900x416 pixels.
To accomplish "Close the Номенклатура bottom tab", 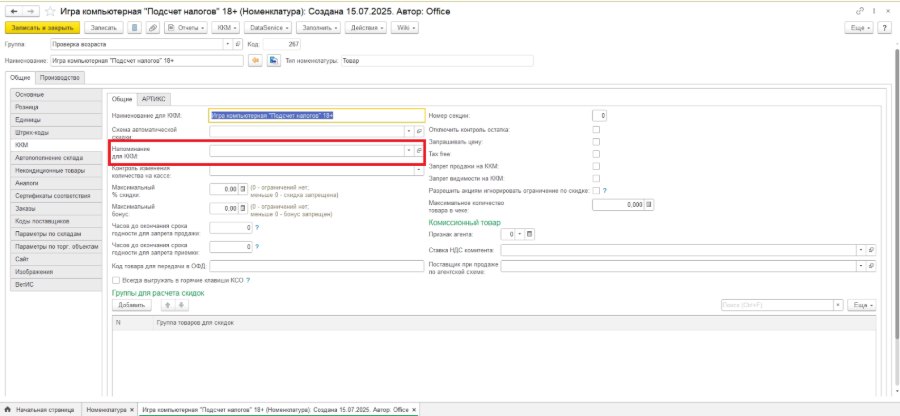I will point(132,410).
